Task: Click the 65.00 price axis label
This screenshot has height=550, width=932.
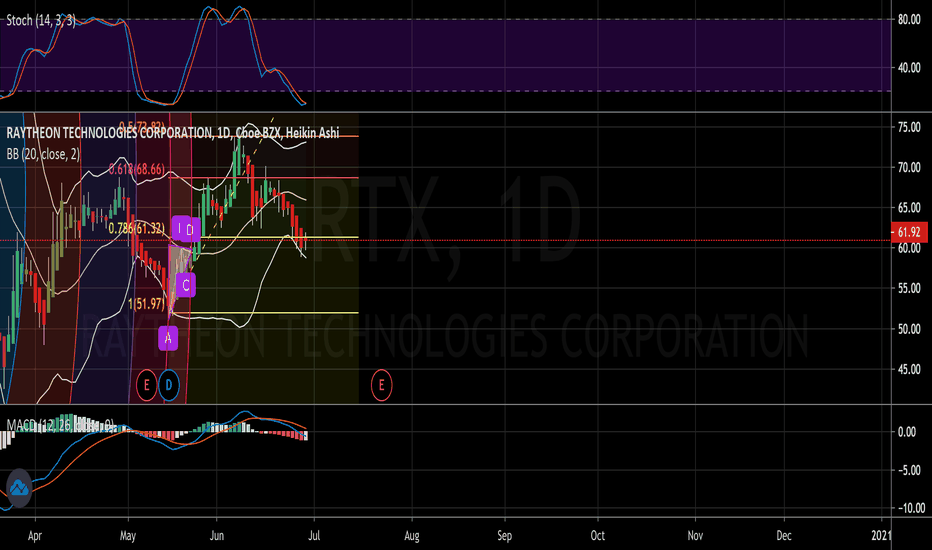Action: pyautogui.click(x=909, y=208)
